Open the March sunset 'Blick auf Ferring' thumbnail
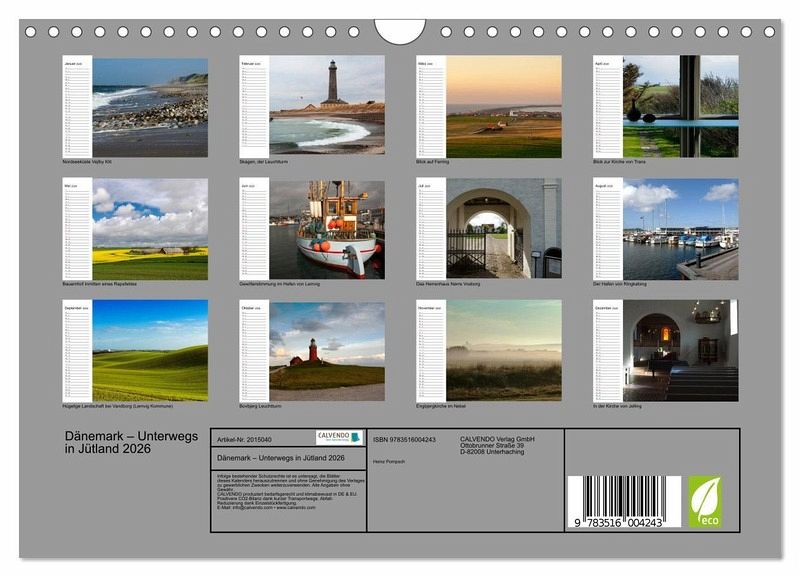This screenshot has height=577, width=800. pos(504,107)
